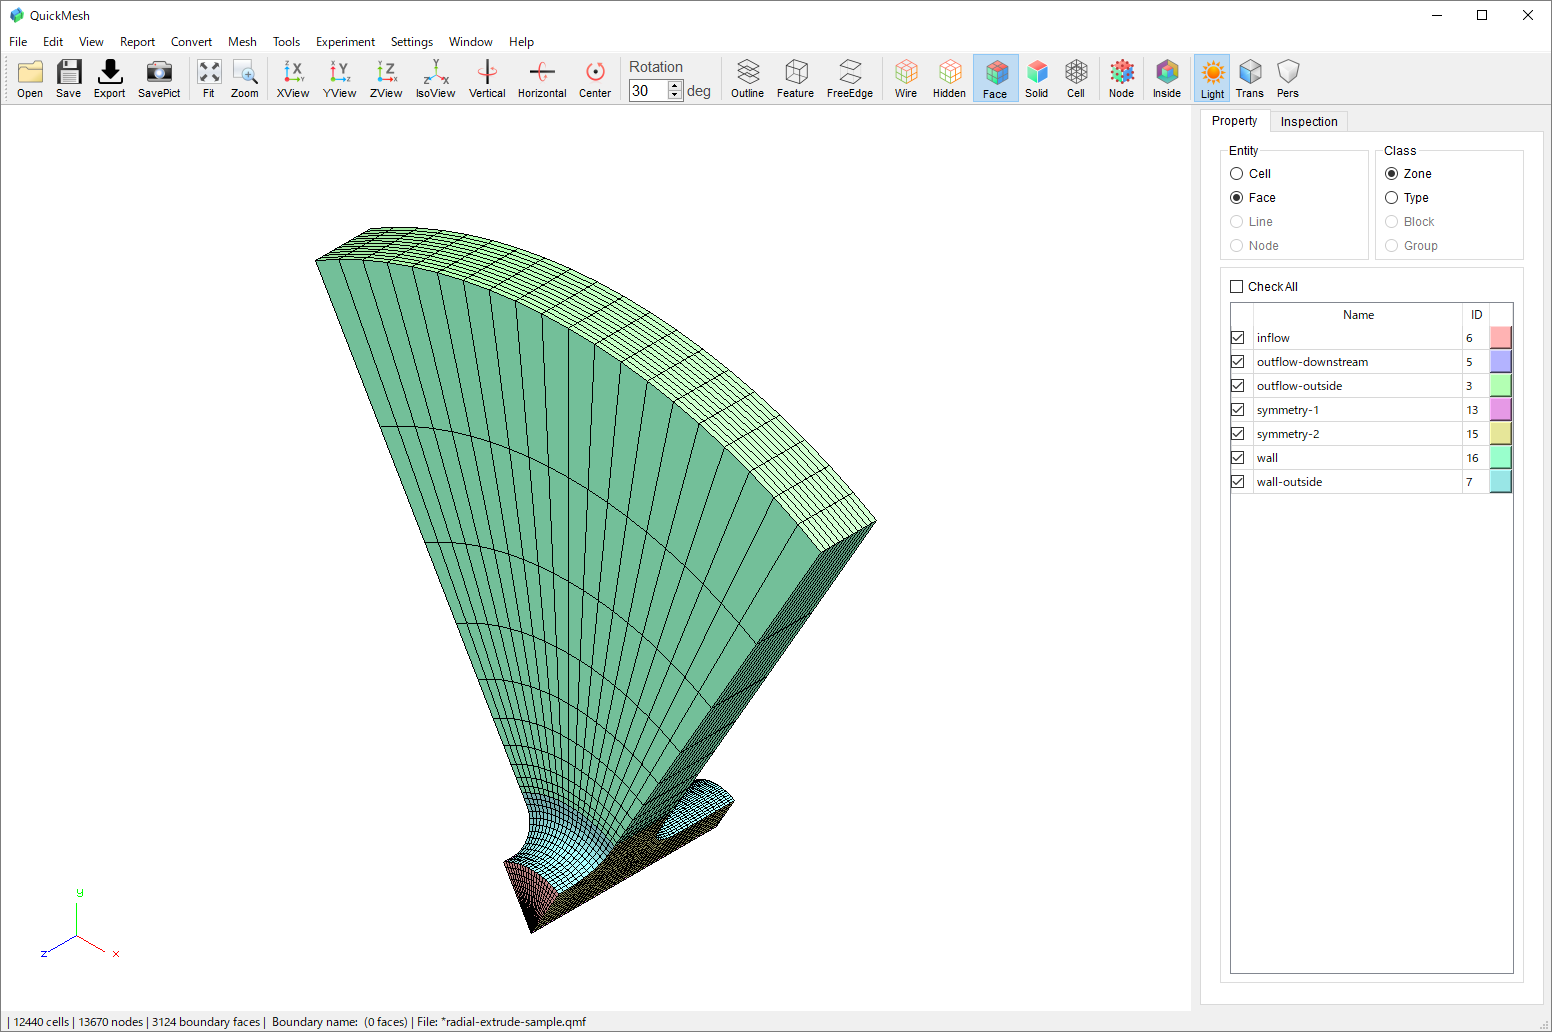This screenshot has height=1032, width=1552.
Task: Click the Rotation degree input field
Action: point(647,91)
